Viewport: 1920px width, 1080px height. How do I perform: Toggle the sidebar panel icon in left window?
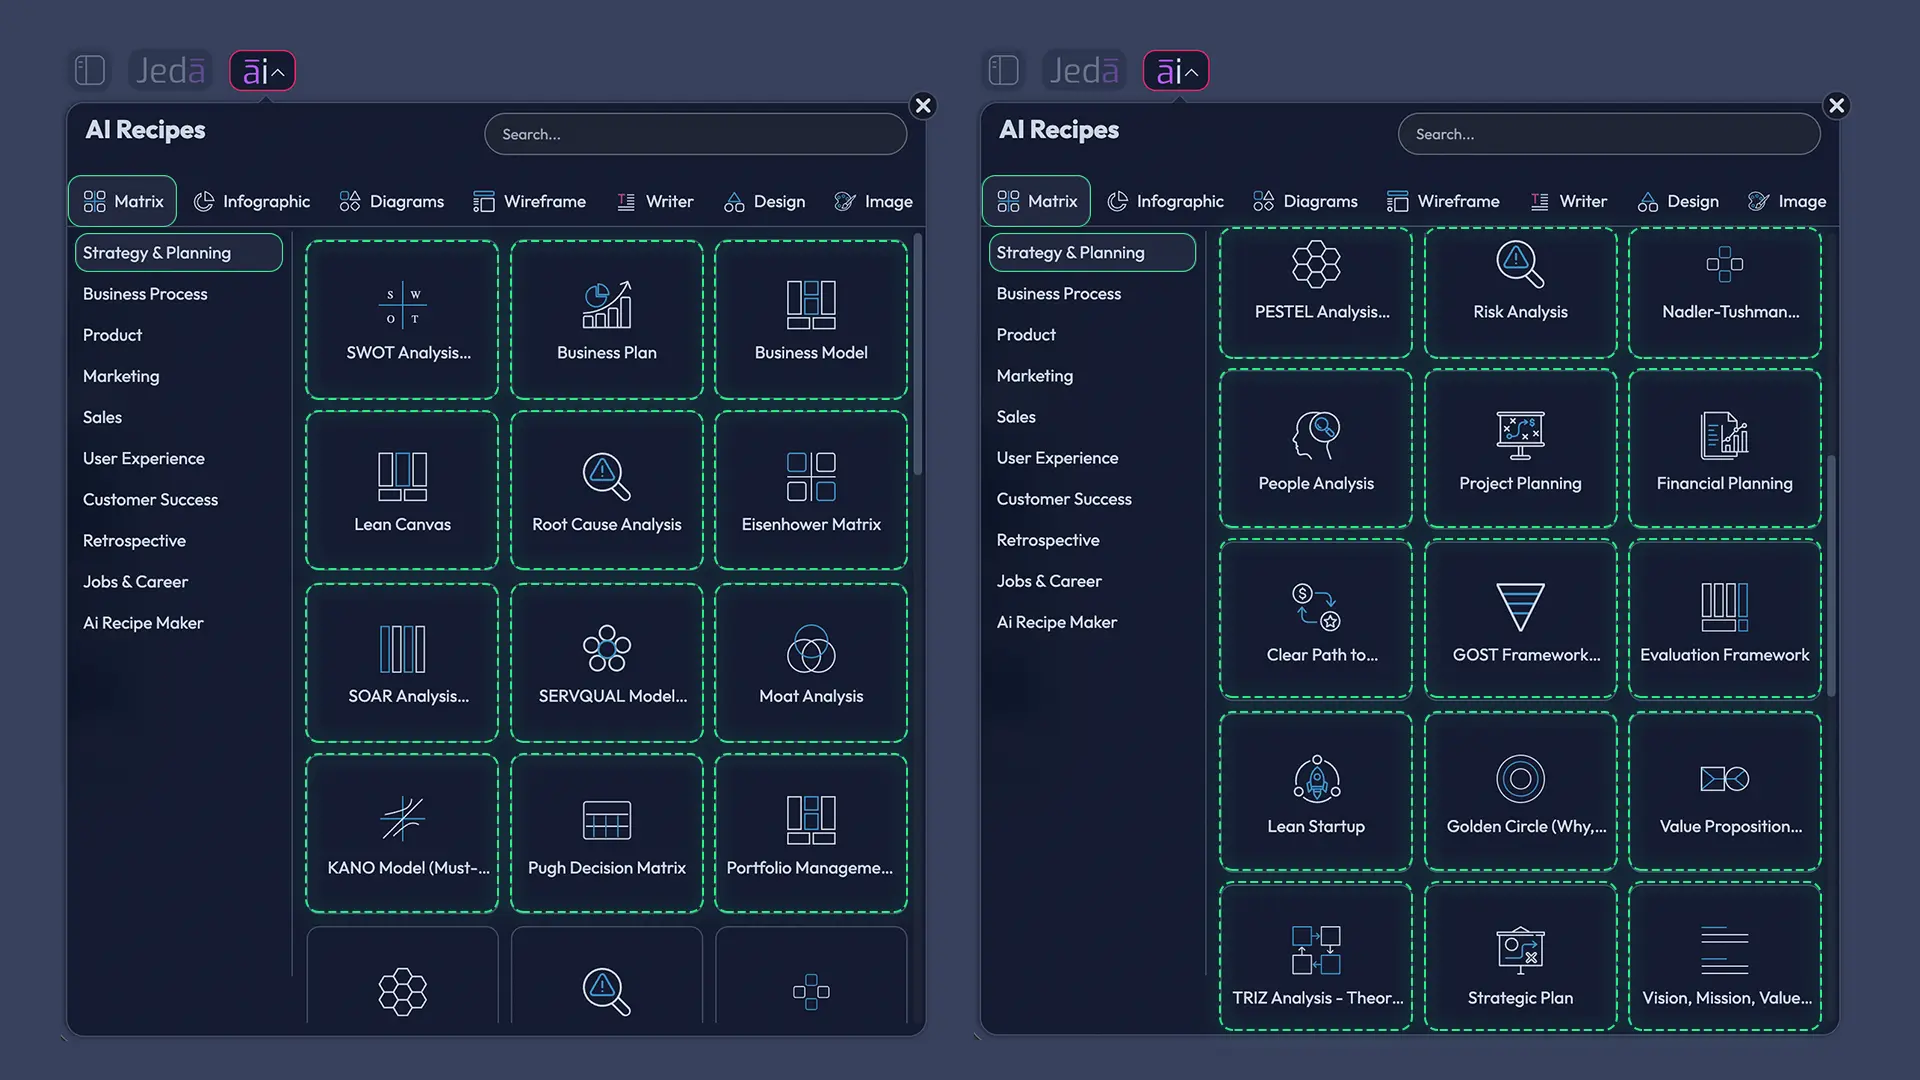pyautogui.click(x=90, y=70)
